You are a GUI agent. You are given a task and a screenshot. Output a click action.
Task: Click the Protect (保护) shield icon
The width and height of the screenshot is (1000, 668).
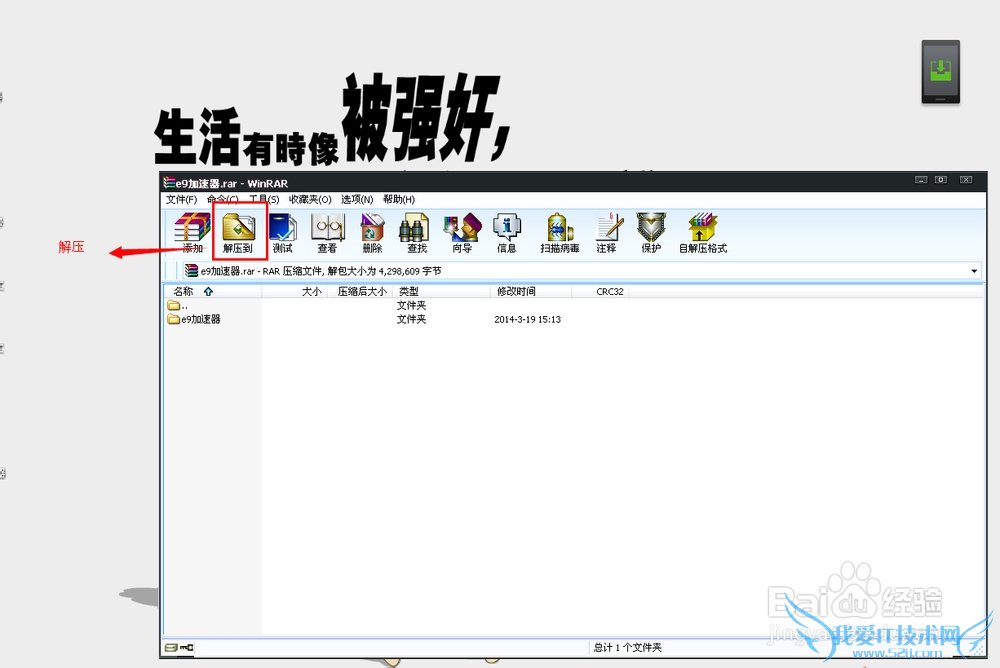tap(651, 233)
